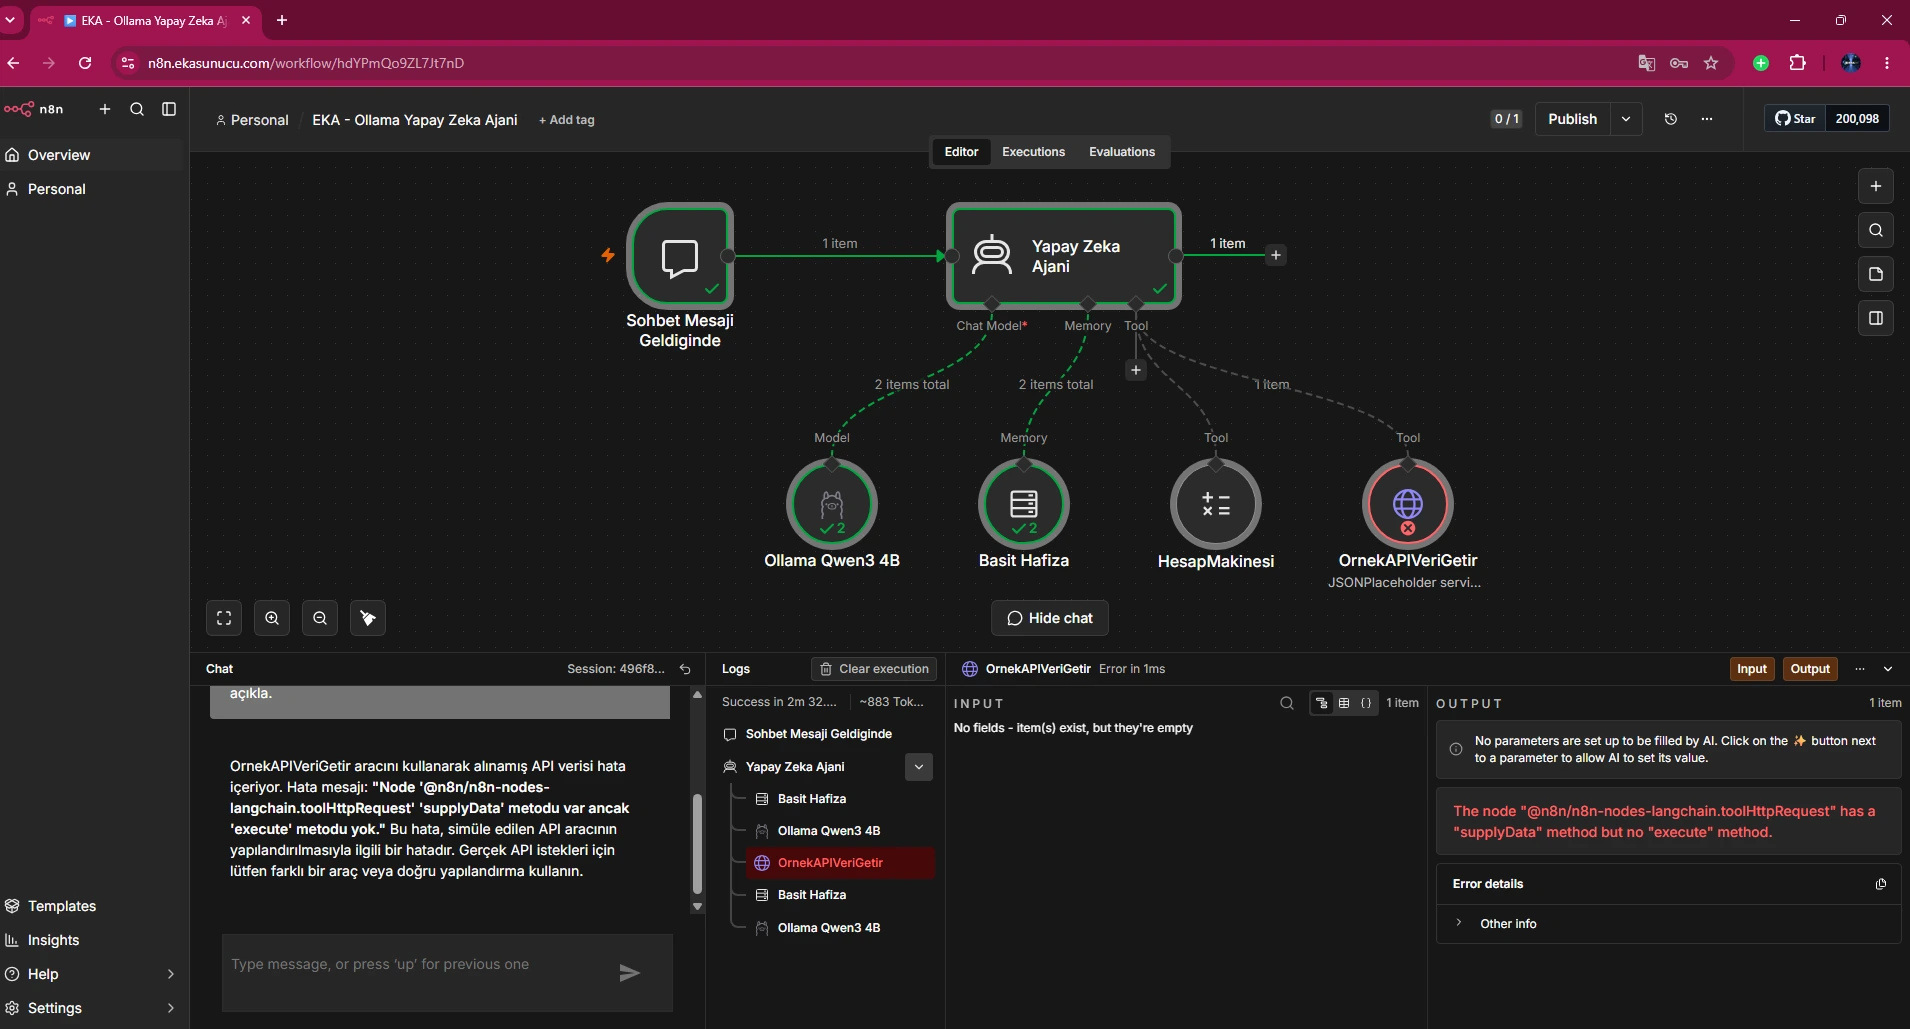This screenshot has height=1029, width=1910.
Task: Zoom in on the canvas
Action: tap(272, 618)
